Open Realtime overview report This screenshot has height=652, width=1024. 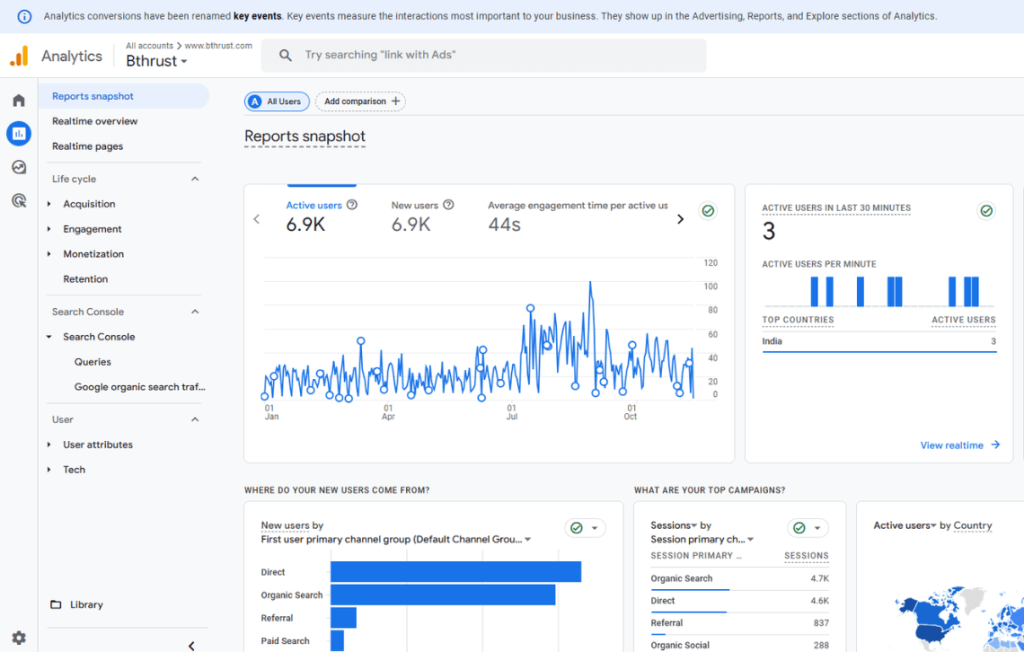coord(95,121)
